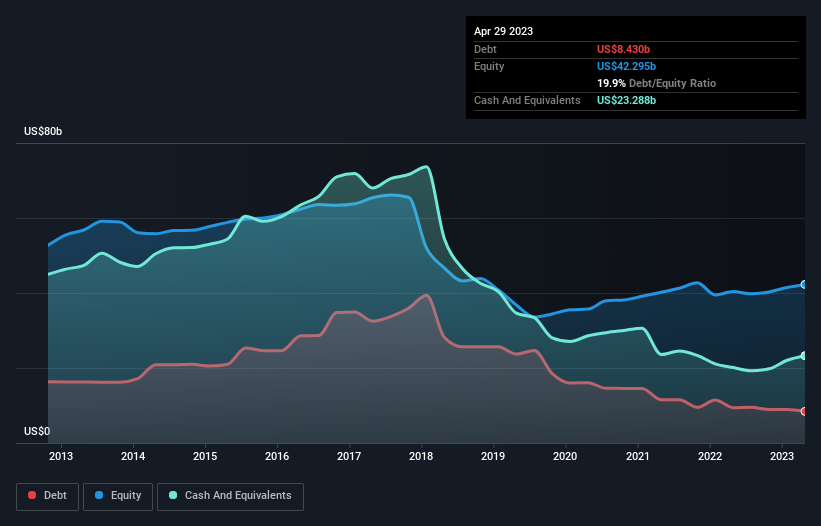
Task: Select the 2013 x-axis label
Action: (61, 456)
